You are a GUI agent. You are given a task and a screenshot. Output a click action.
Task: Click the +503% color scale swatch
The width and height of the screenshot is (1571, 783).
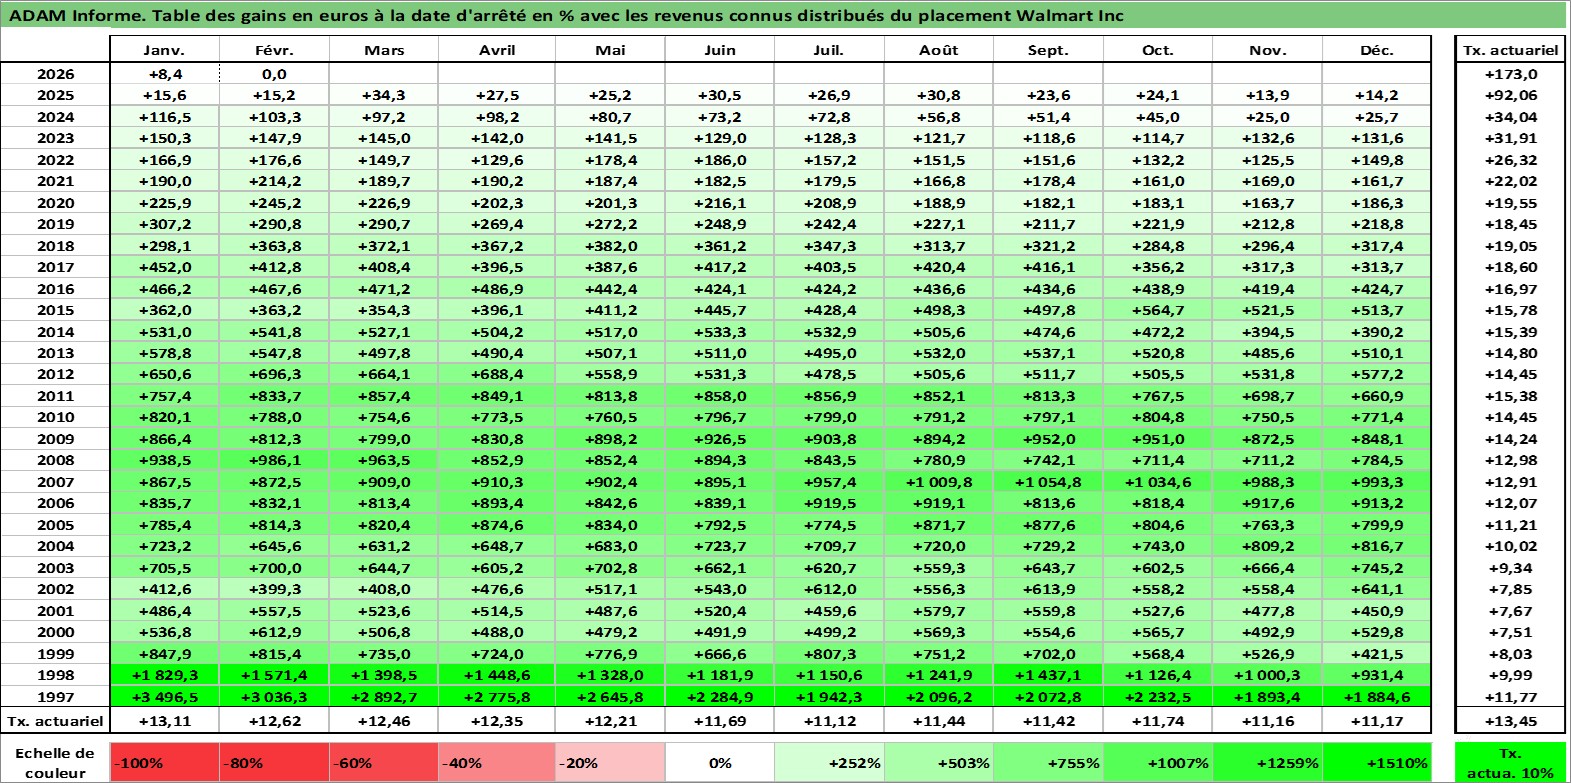point(939,762)
